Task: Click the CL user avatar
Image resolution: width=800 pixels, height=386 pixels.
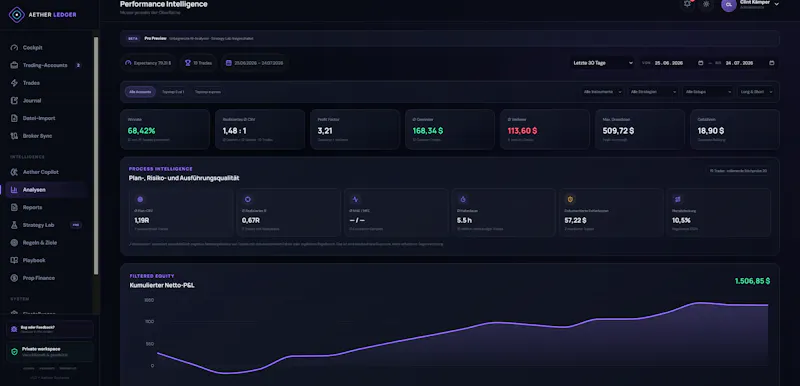Action: pos(729,4)
